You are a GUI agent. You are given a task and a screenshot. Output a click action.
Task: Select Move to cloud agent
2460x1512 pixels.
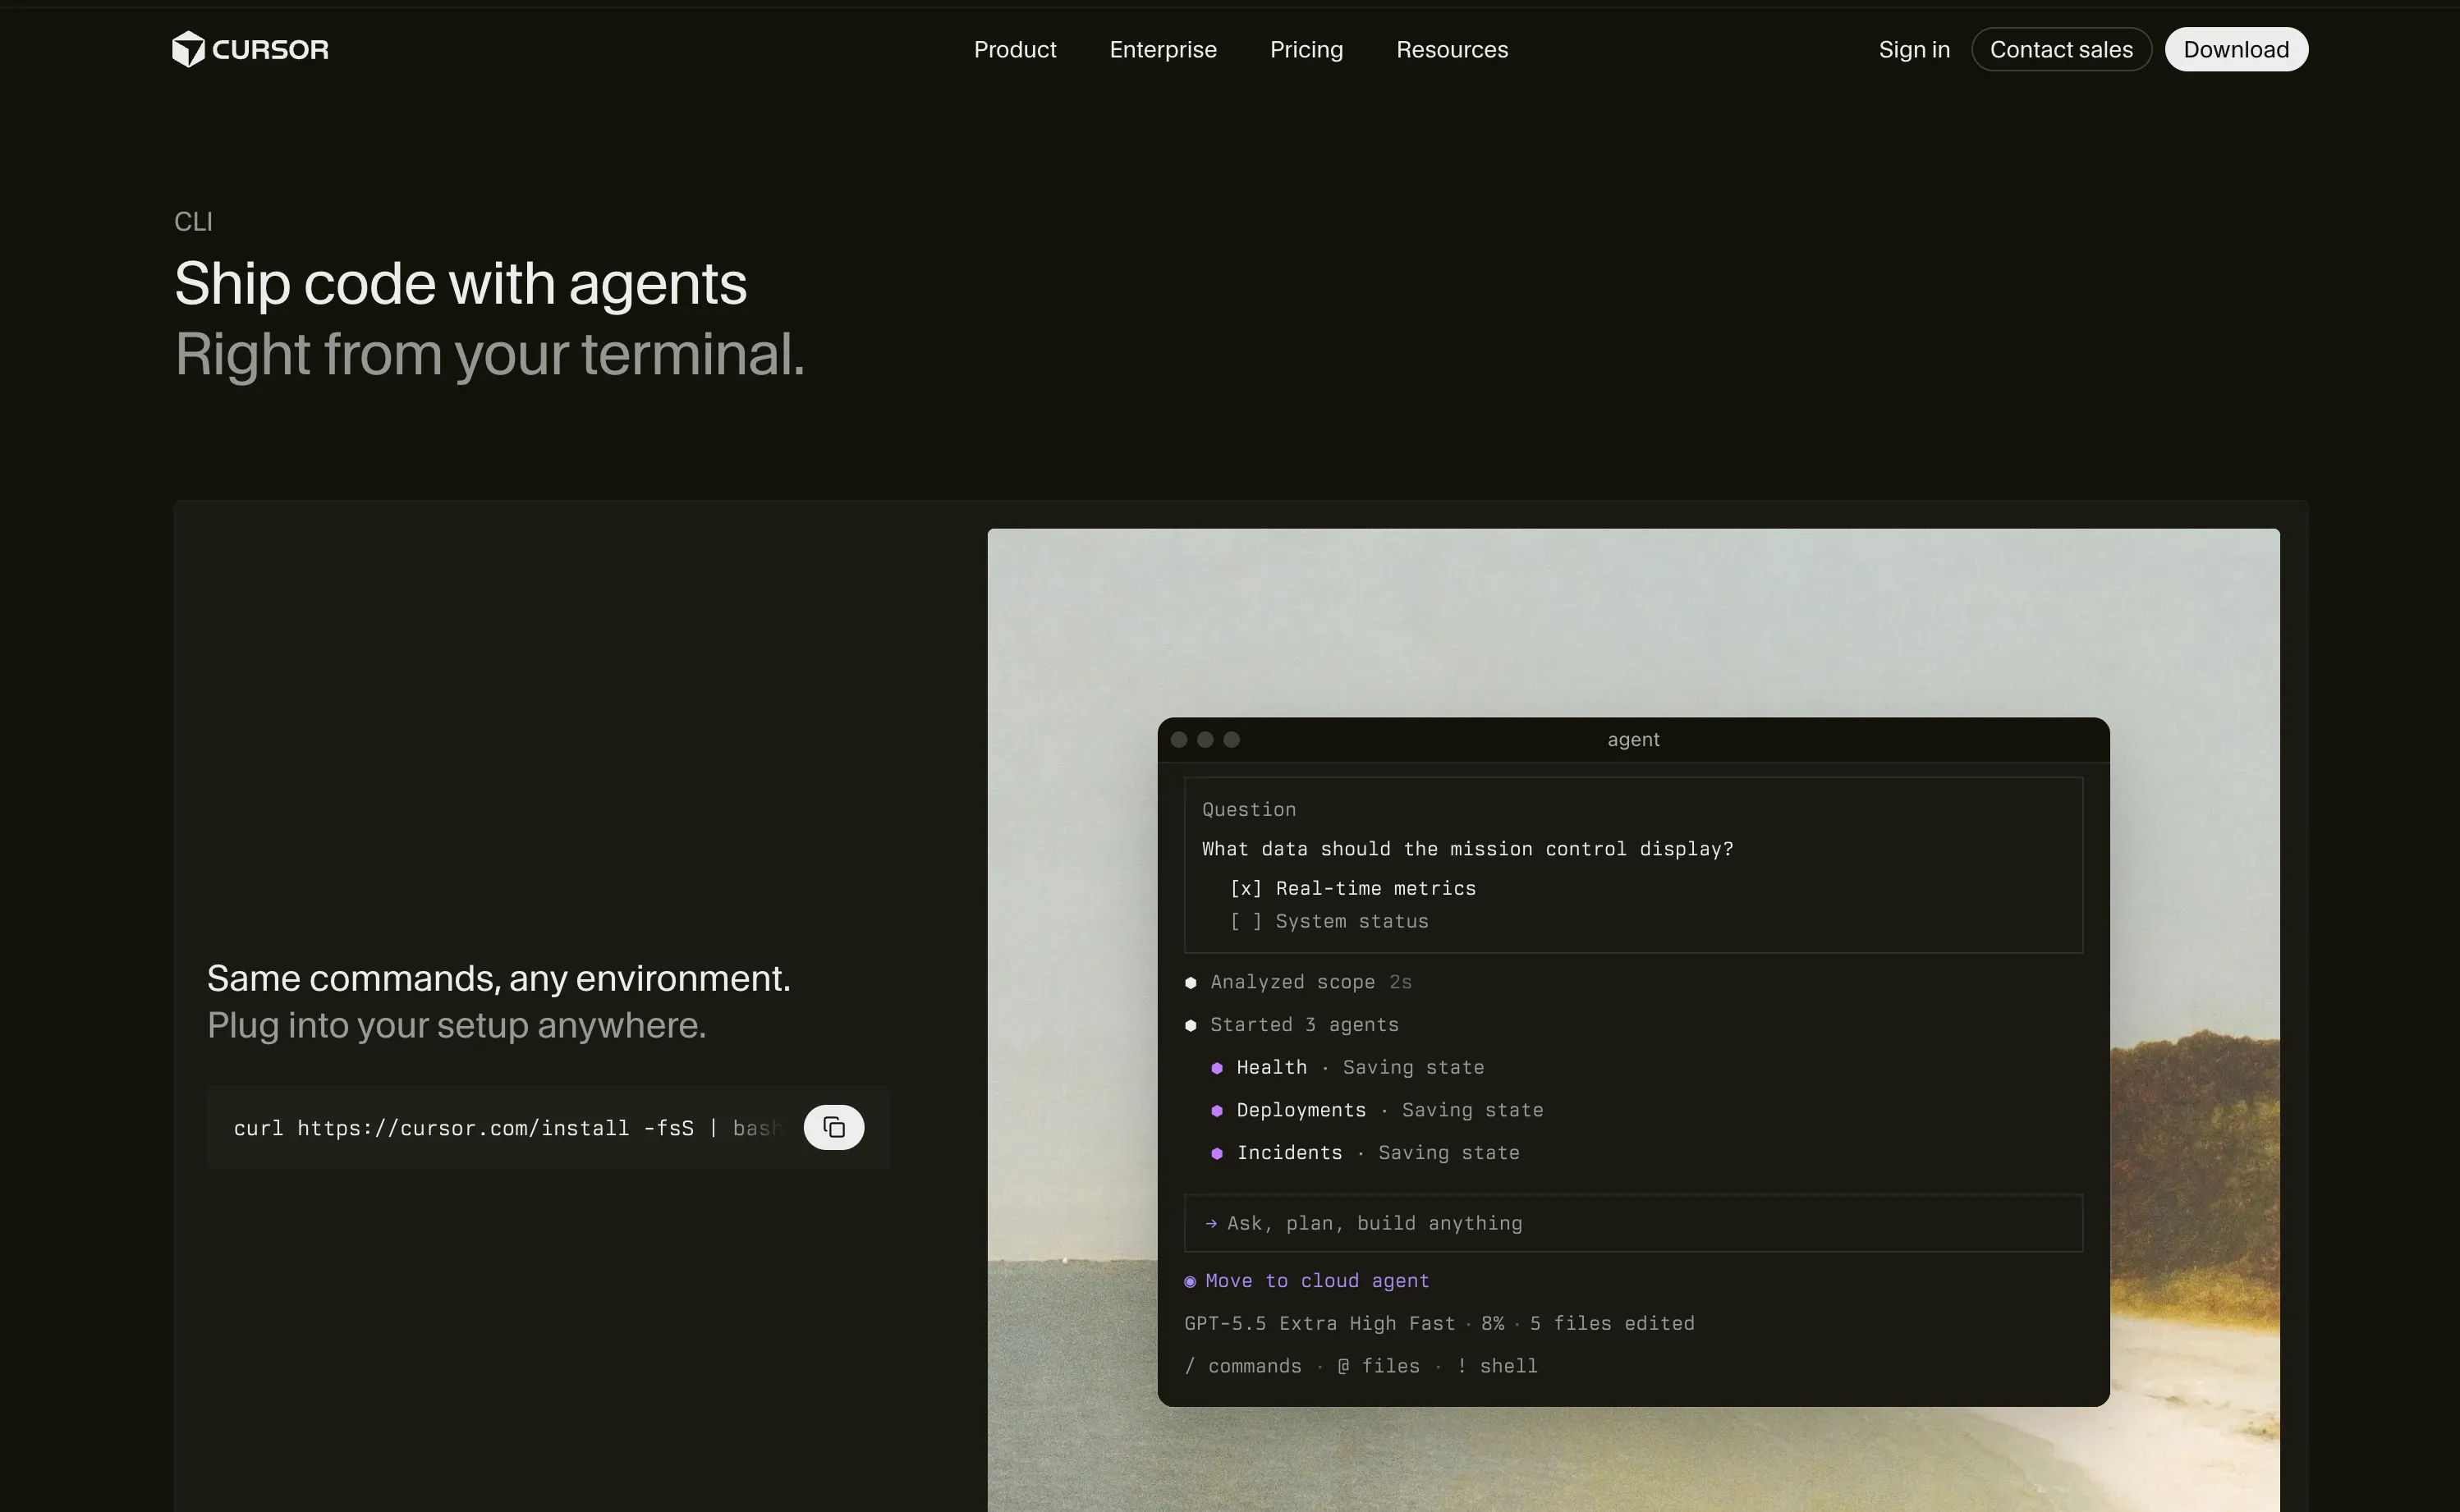[1316, 1281]
